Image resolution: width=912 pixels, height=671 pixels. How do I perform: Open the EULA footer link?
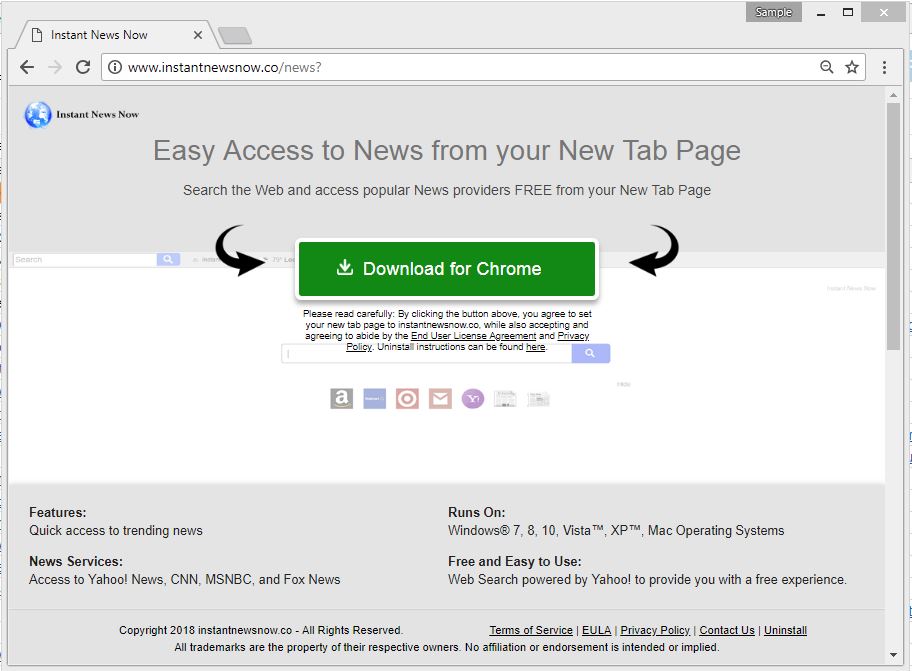pyautogui.click(x=597, y=630)
